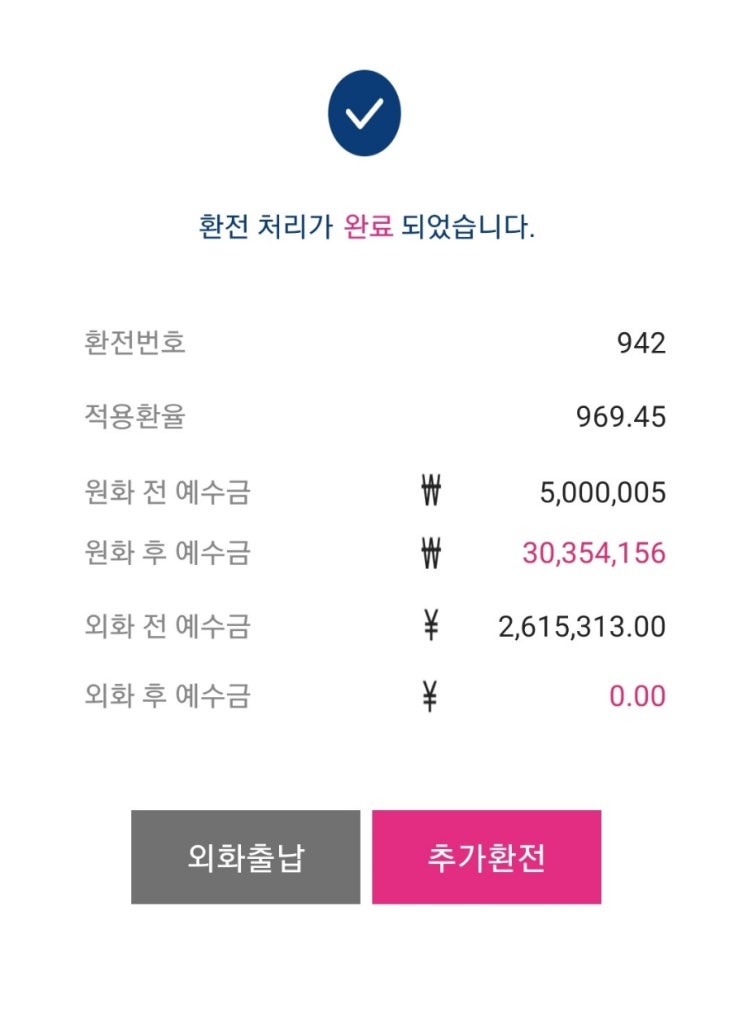
Task: Tap the pink 추가환전 button
Action: (487, 857)
